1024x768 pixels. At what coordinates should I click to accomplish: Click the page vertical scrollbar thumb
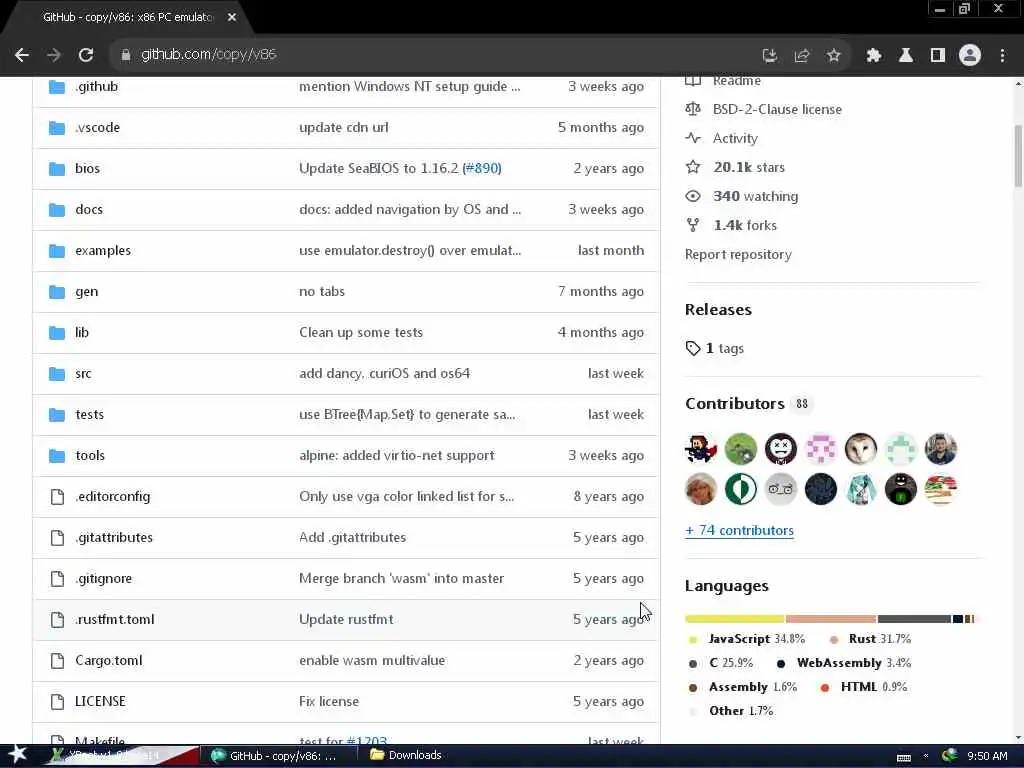point(1017,155)
